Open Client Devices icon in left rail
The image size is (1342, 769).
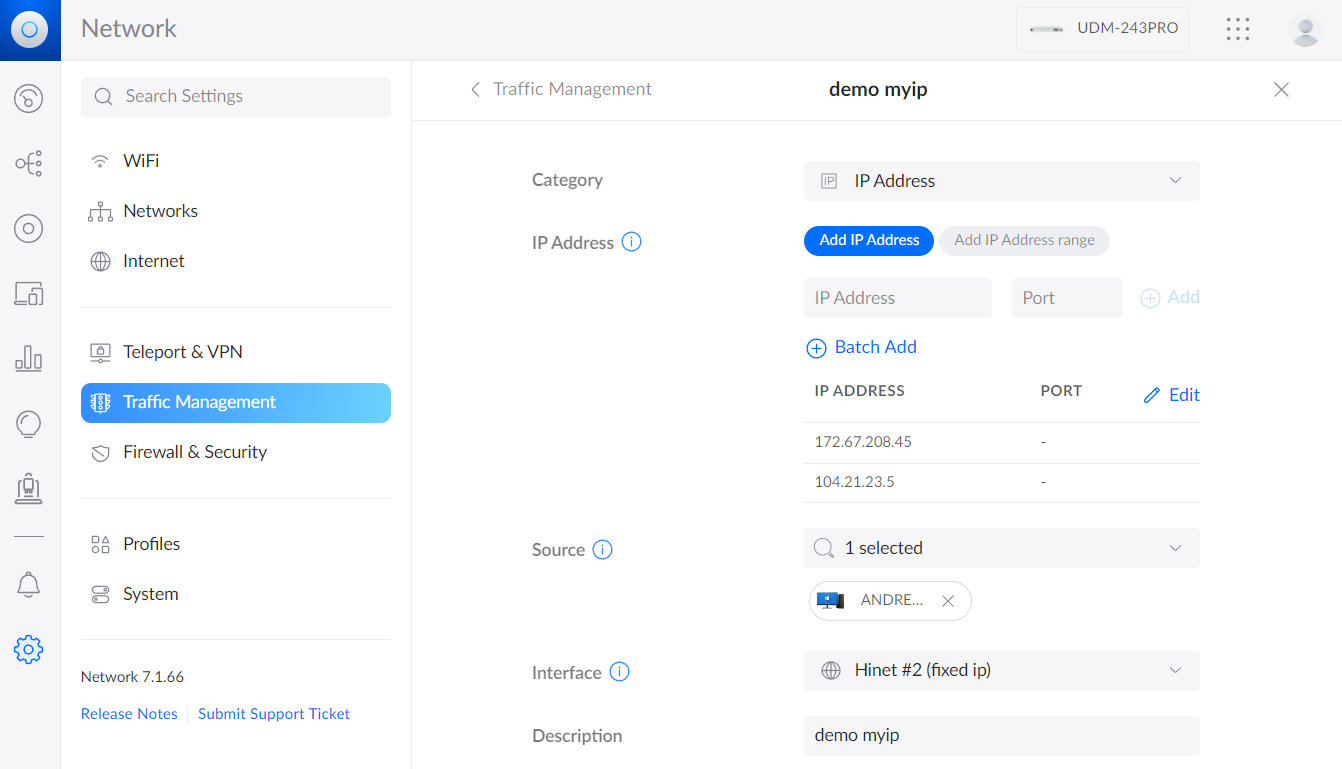coord(28,294)
